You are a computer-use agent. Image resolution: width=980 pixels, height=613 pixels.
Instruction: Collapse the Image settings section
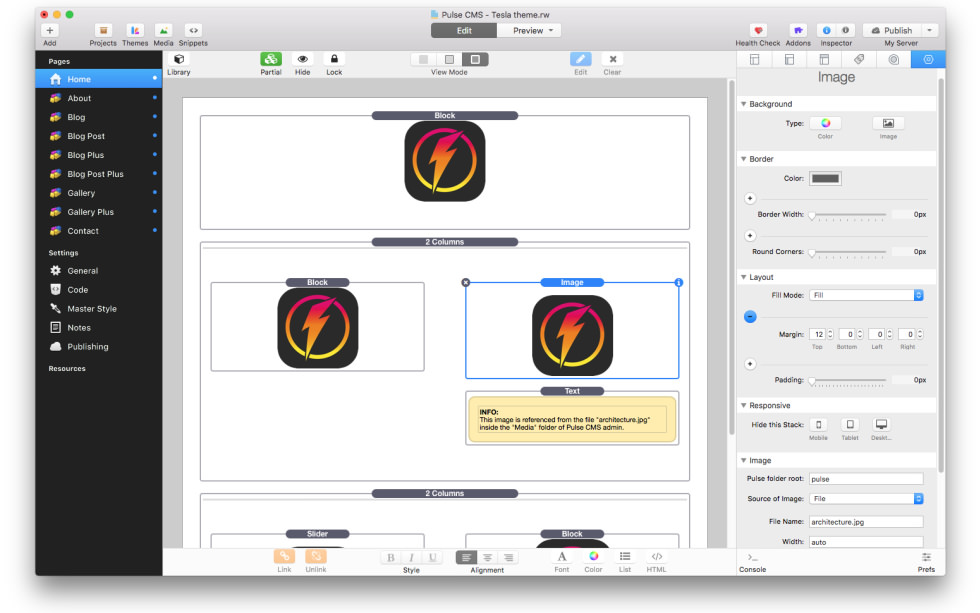pos(744,461)
